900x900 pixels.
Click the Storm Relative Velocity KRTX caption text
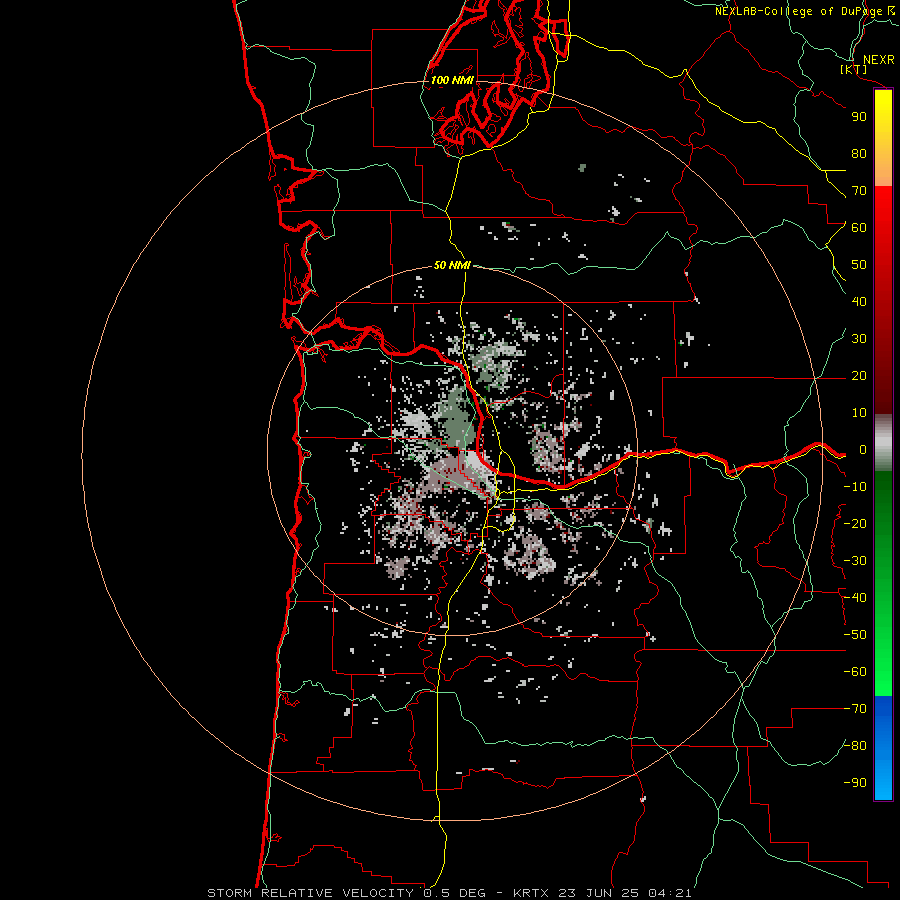click(449, 893)
